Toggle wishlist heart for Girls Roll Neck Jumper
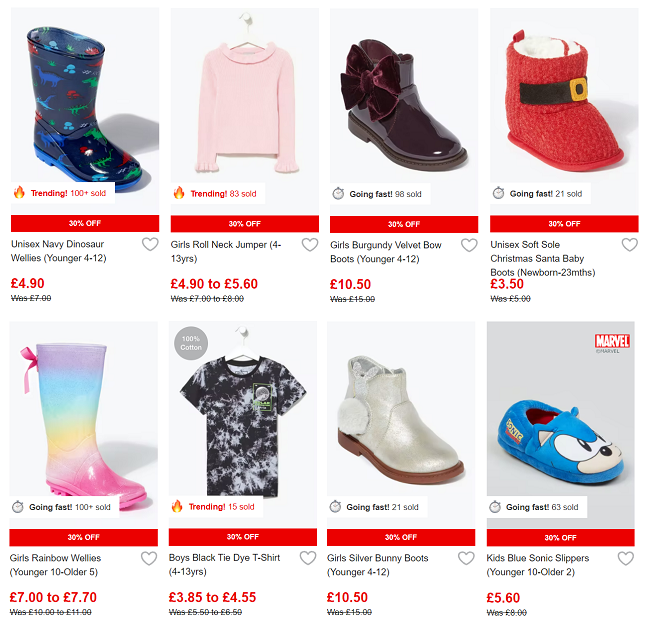This screenshot has height=627, width=650. coord(310,245)
